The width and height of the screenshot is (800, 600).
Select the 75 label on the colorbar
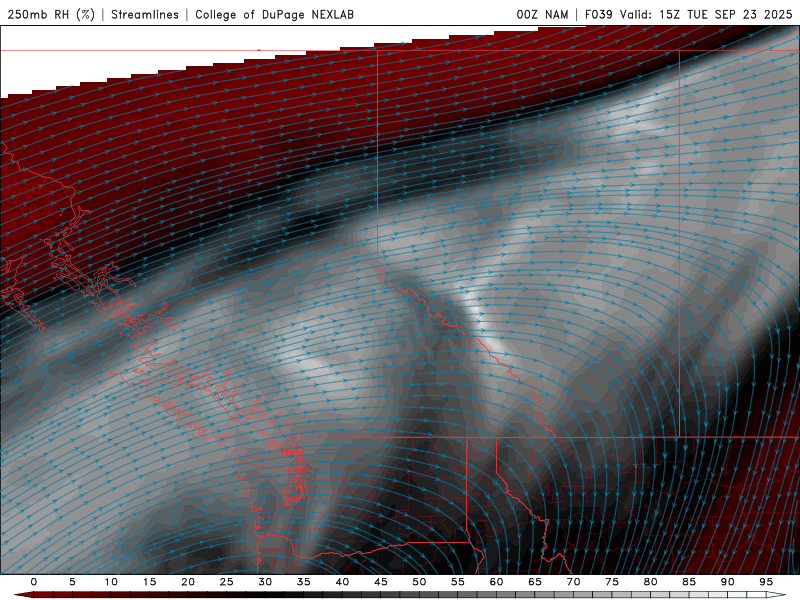(x=612, y=582)
